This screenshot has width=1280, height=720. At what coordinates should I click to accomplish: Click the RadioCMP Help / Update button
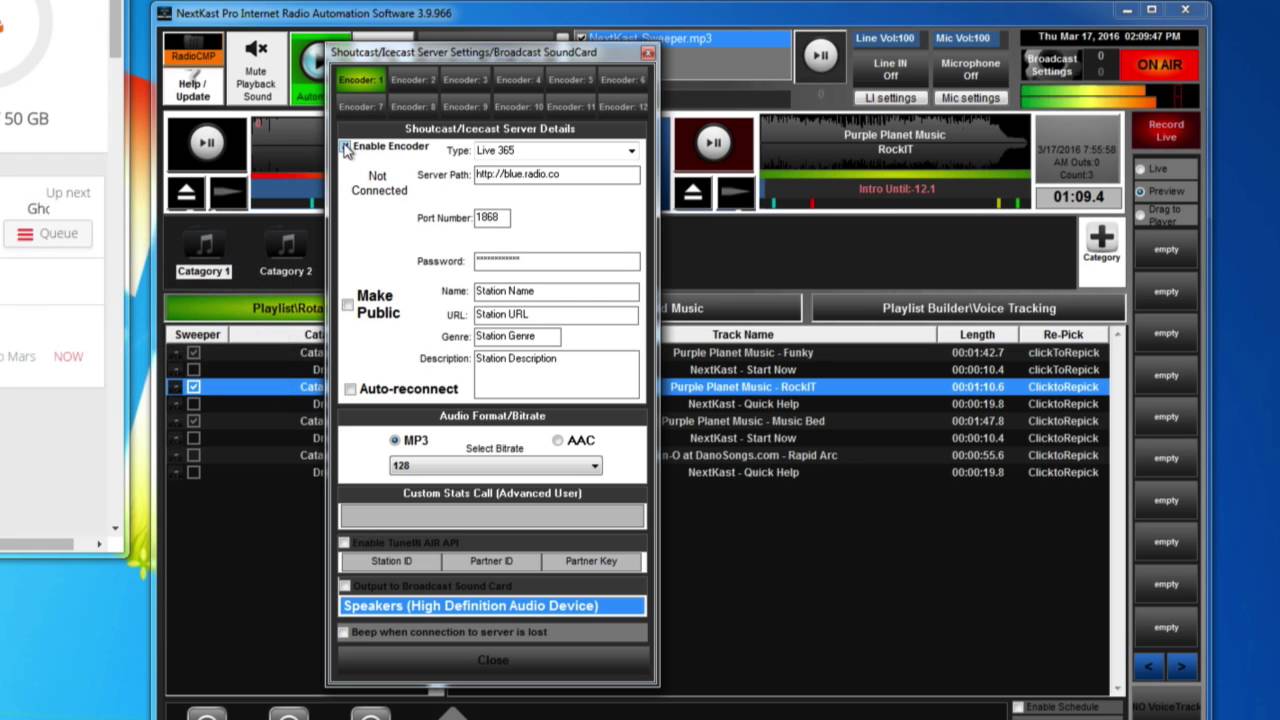click(193, 69)
